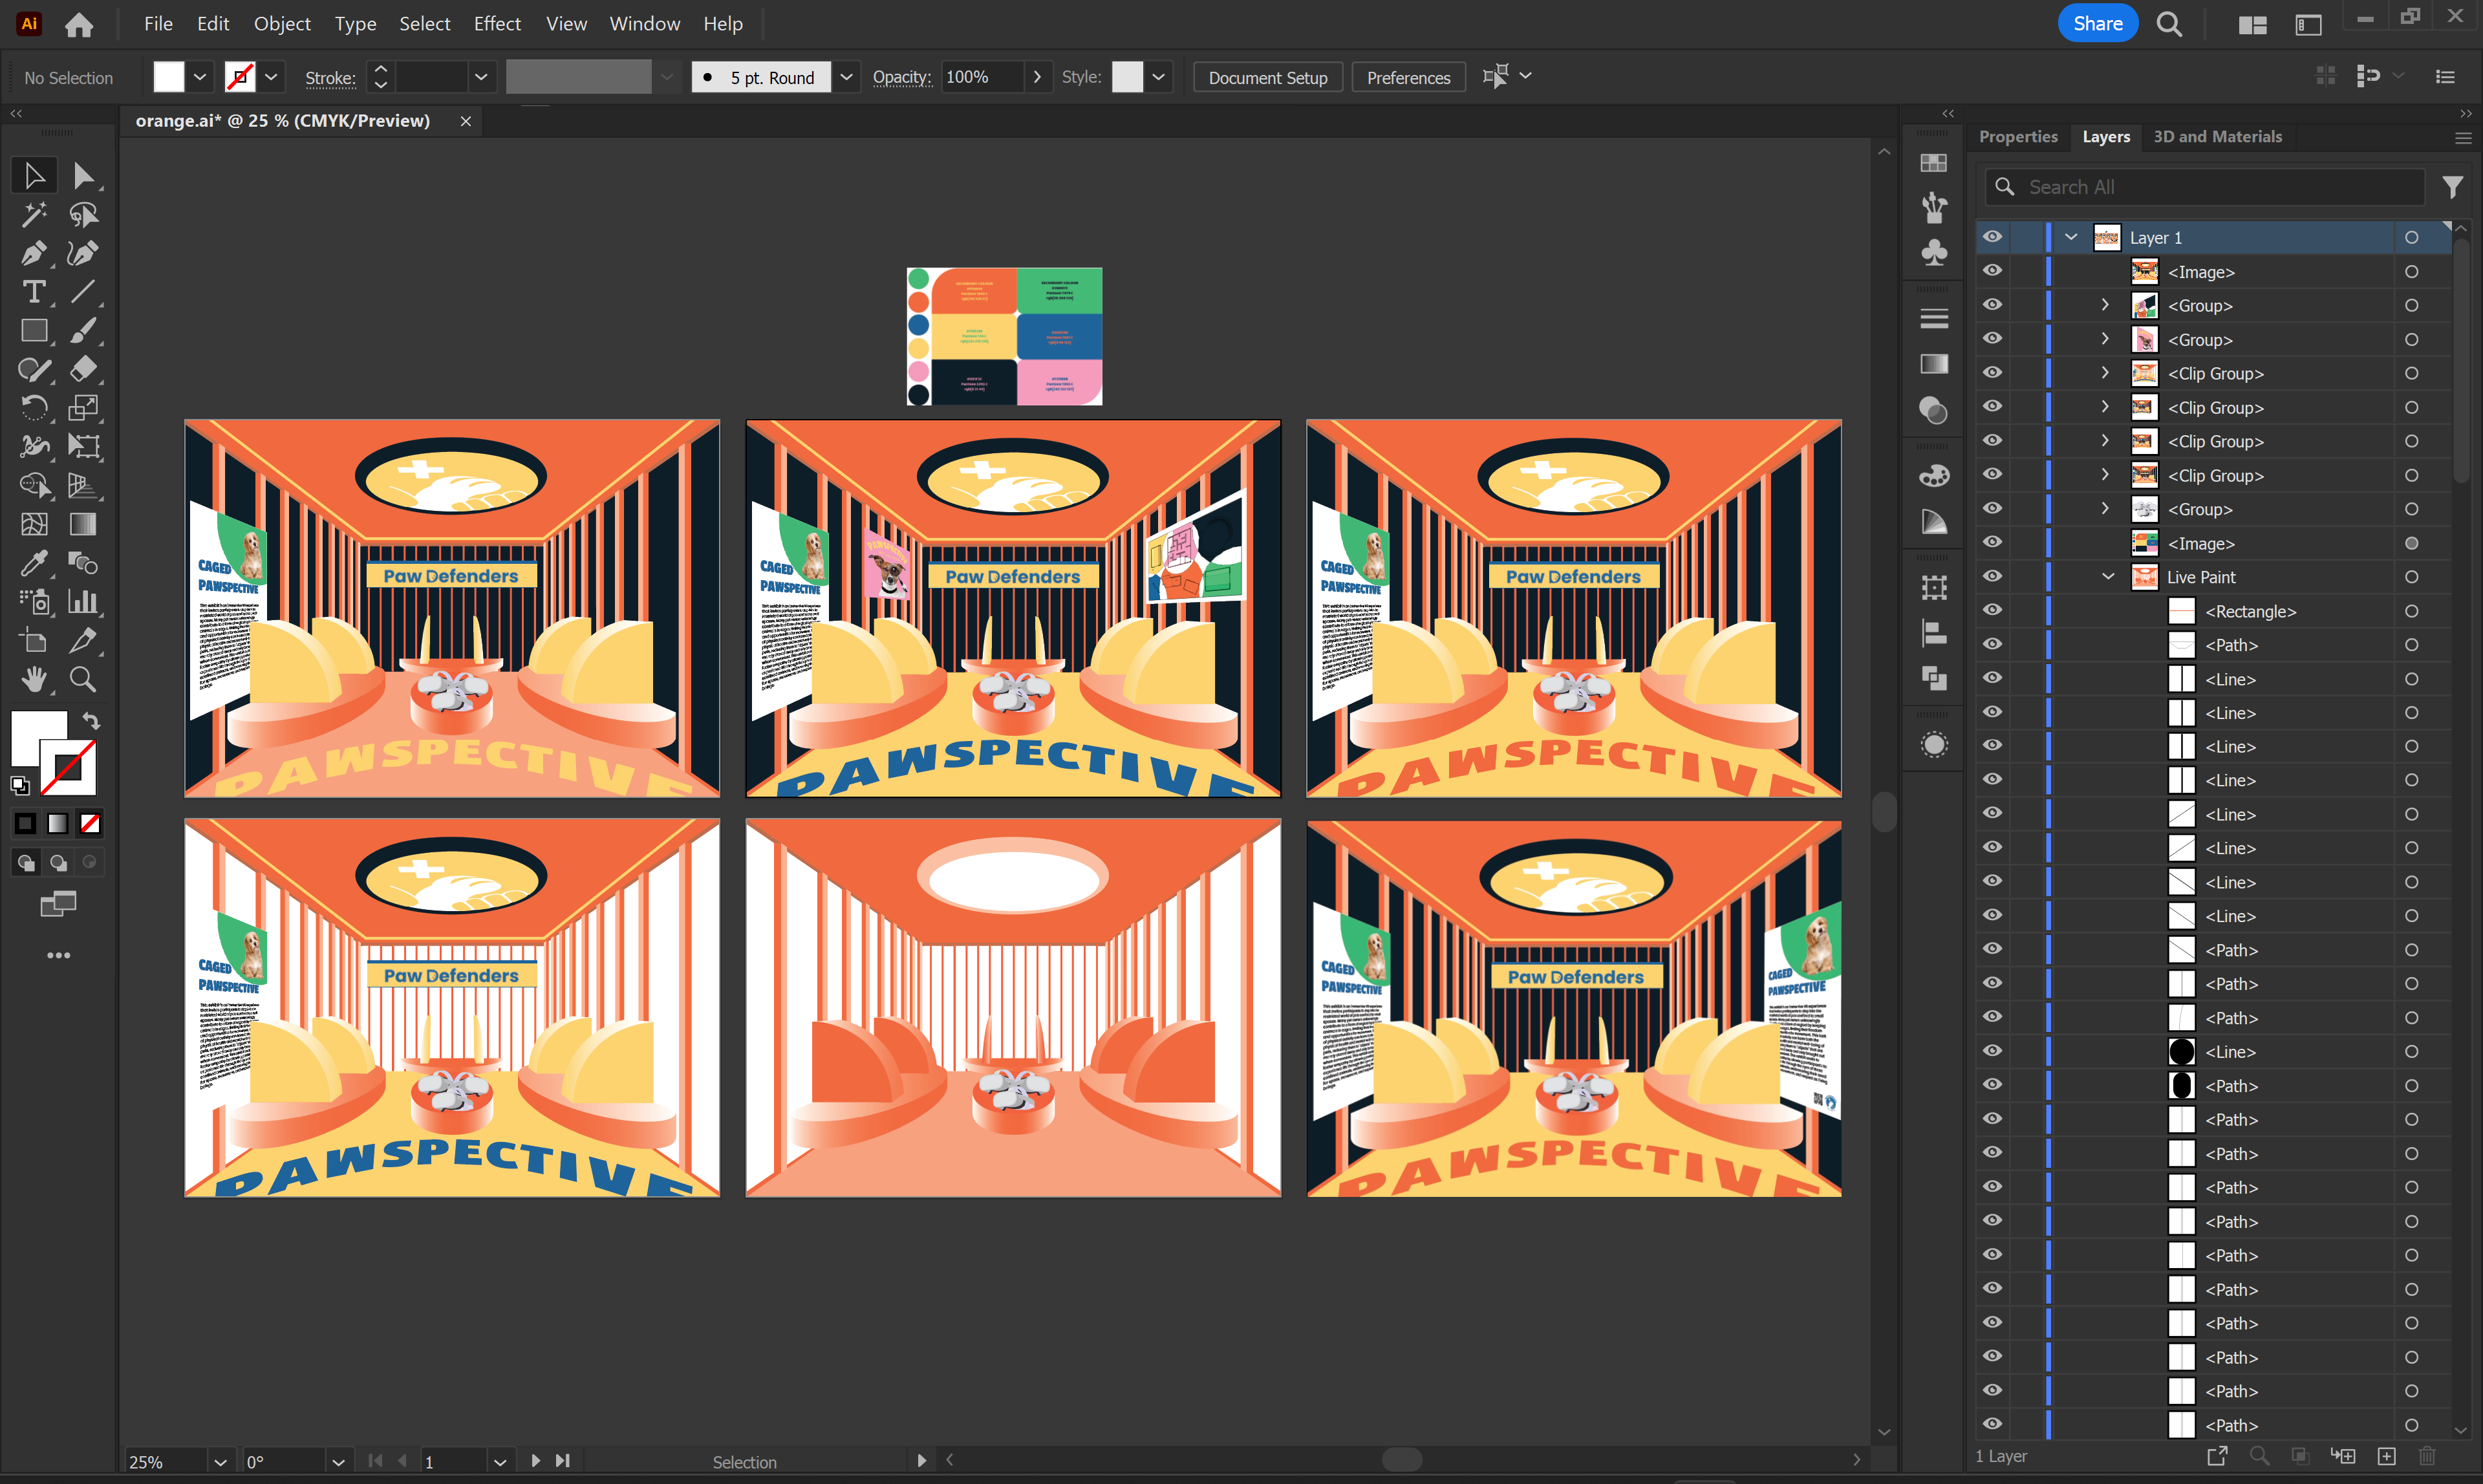This screenshot has height=1484, width=2483.
Task: Hide the Live Paint layer item
Action: pos(1992,576)
